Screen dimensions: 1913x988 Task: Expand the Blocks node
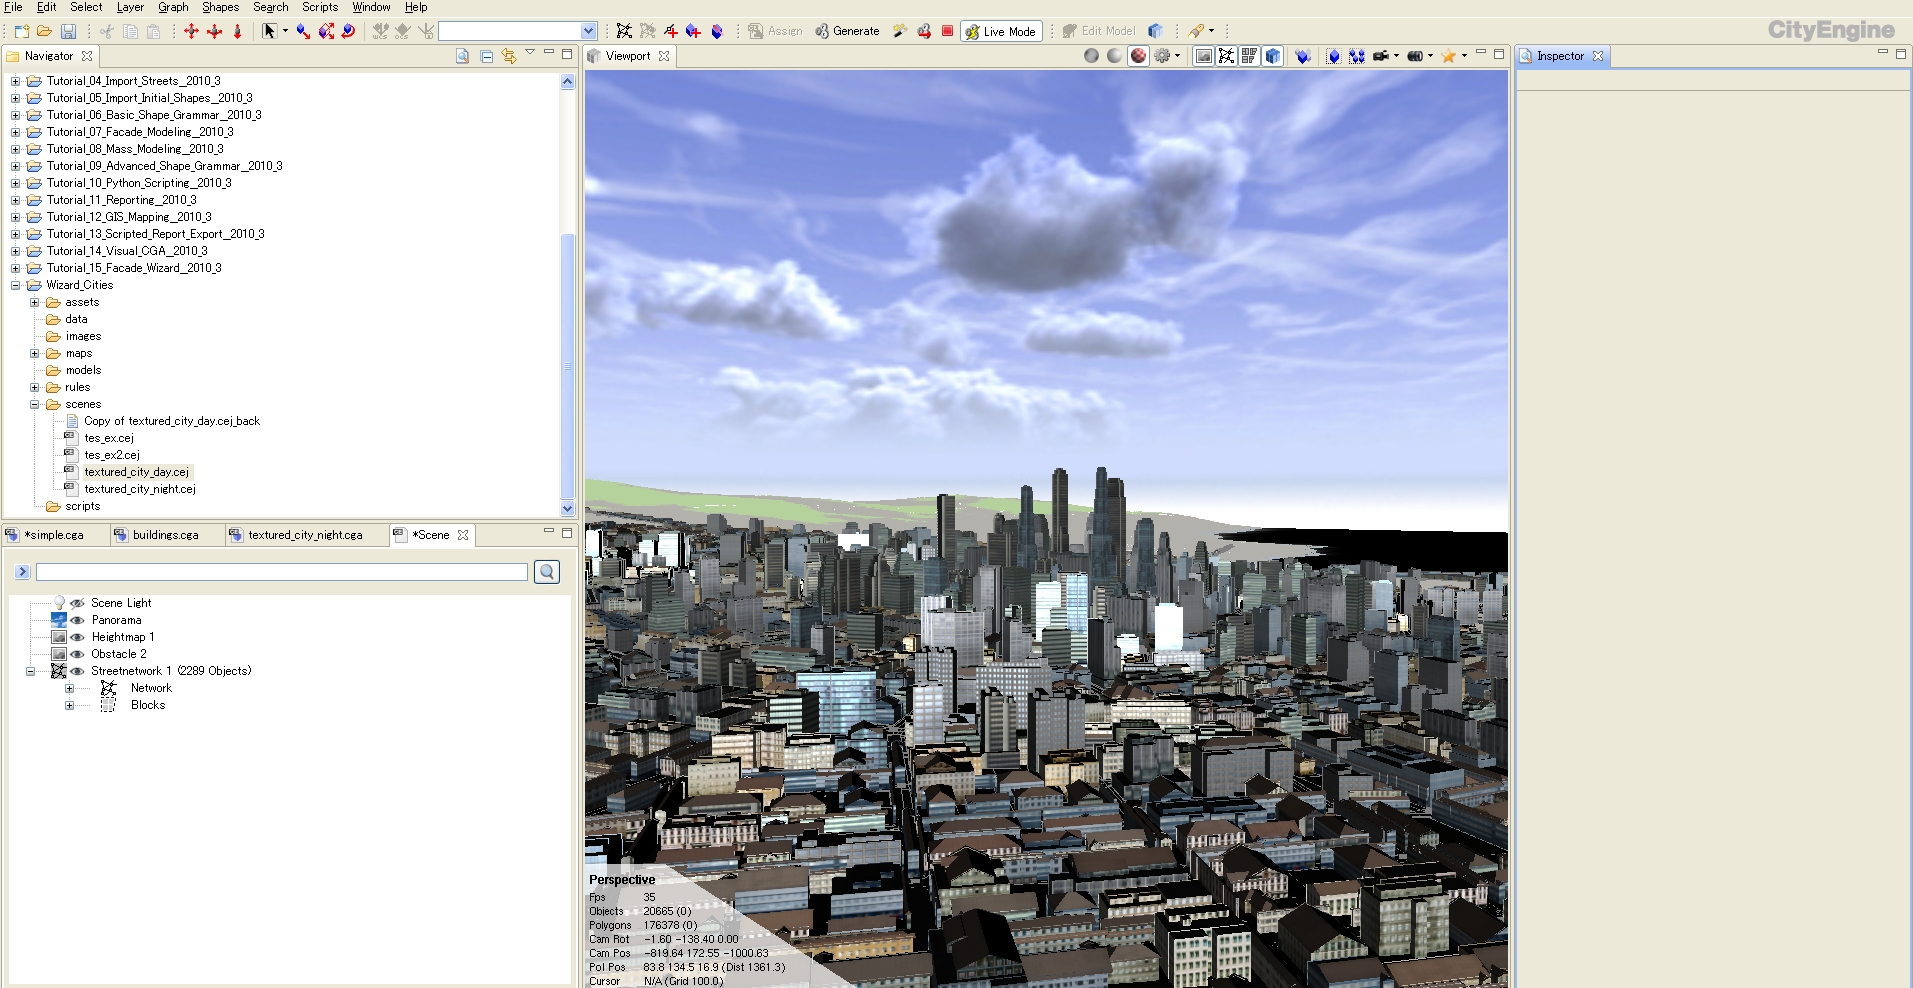[x=69, y=705]
